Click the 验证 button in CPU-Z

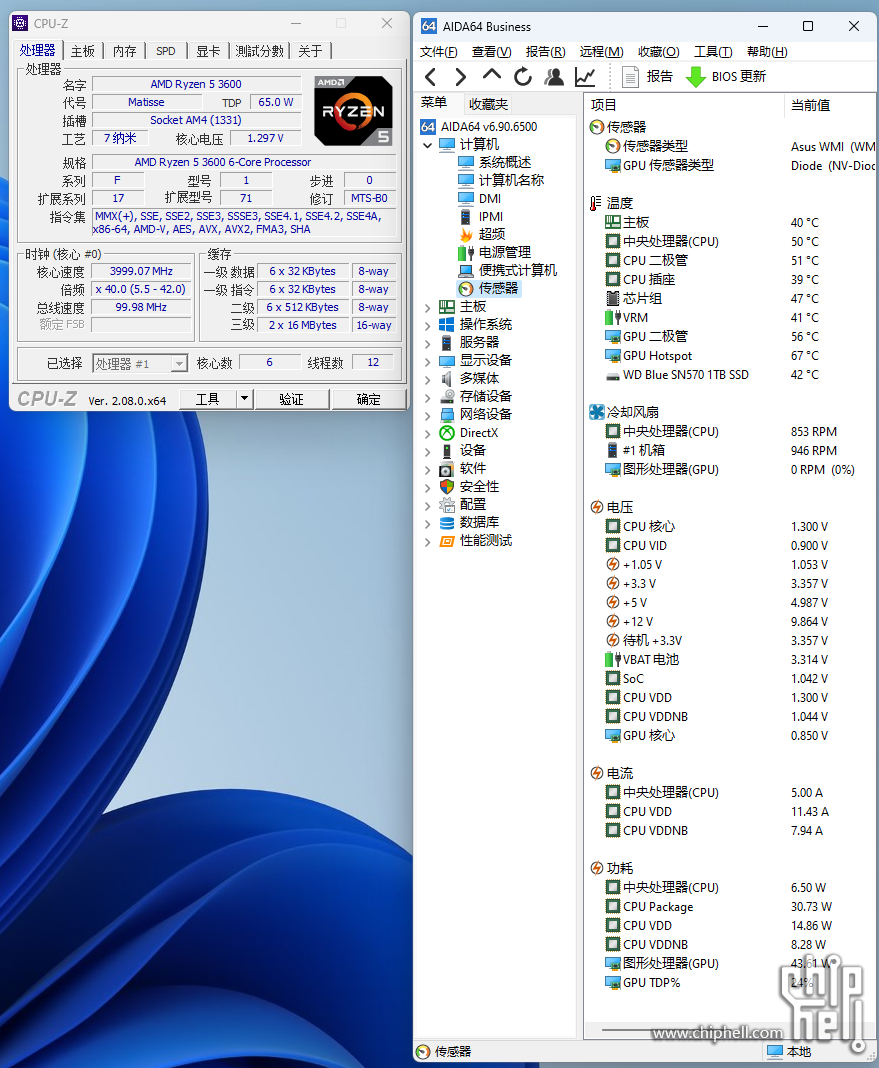[x=291, y=399]
